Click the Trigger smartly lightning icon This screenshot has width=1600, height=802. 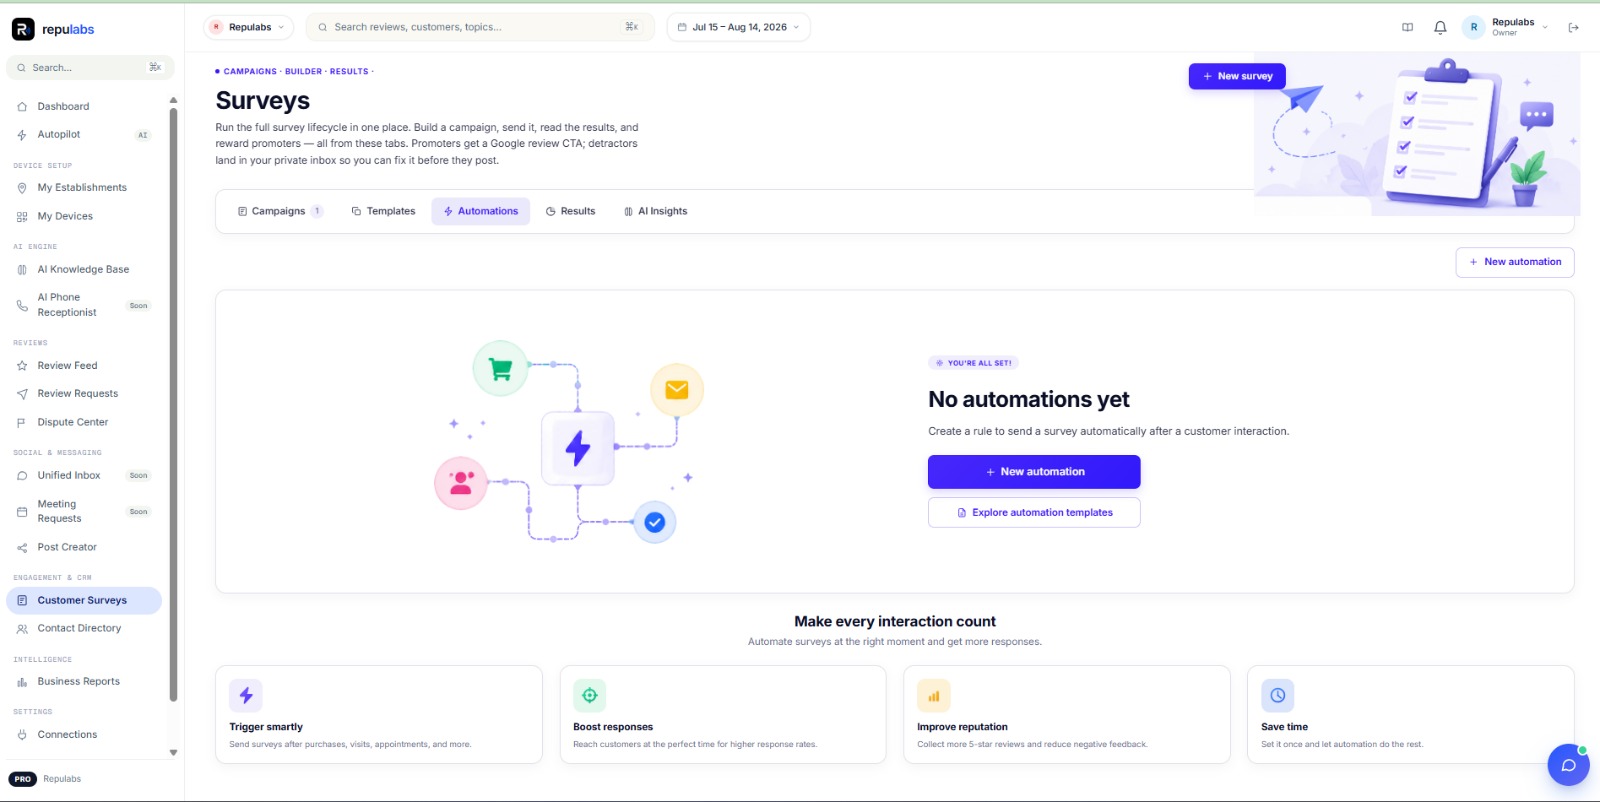point(246,695)
